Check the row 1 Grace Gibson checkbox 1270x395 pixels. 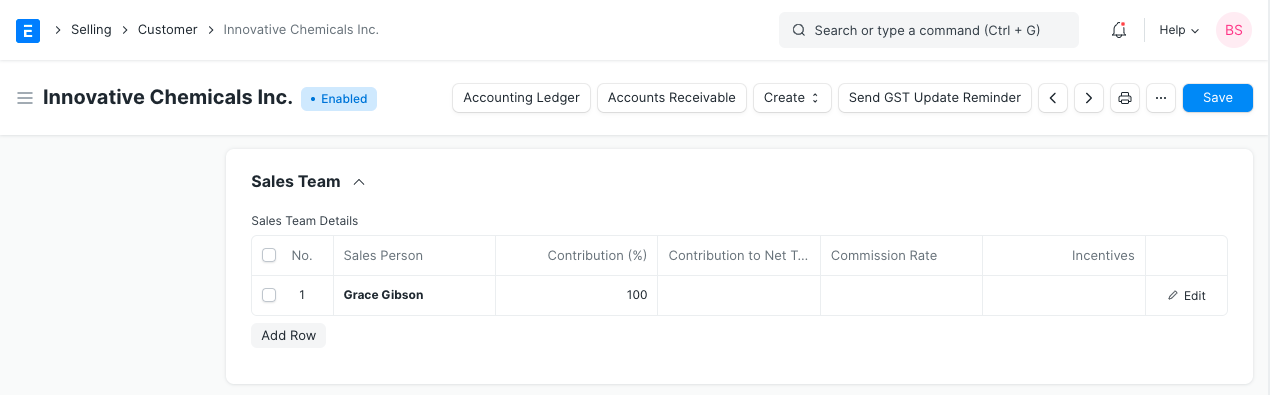(269, 295)
